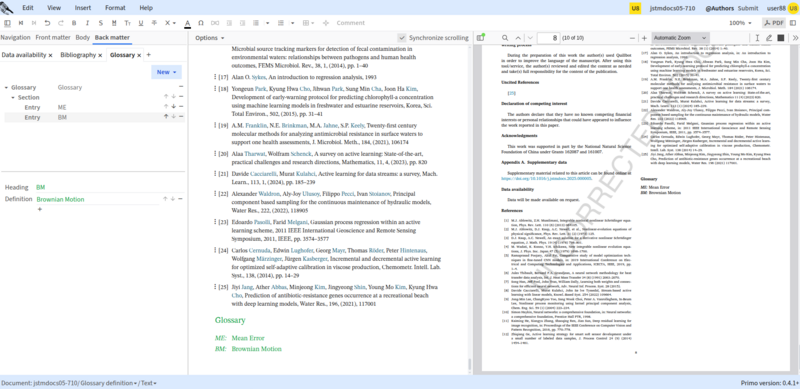Click the Comment button

pyautogui.click(x=351, y=23)
